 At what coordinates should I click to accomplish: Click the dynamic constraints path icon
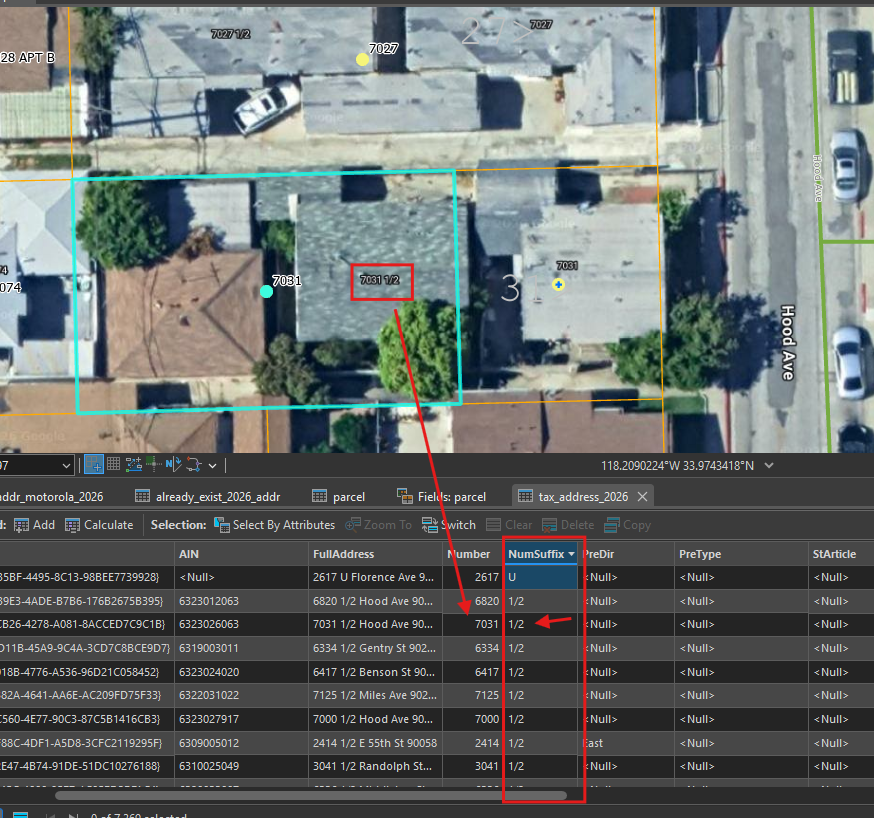194,464
